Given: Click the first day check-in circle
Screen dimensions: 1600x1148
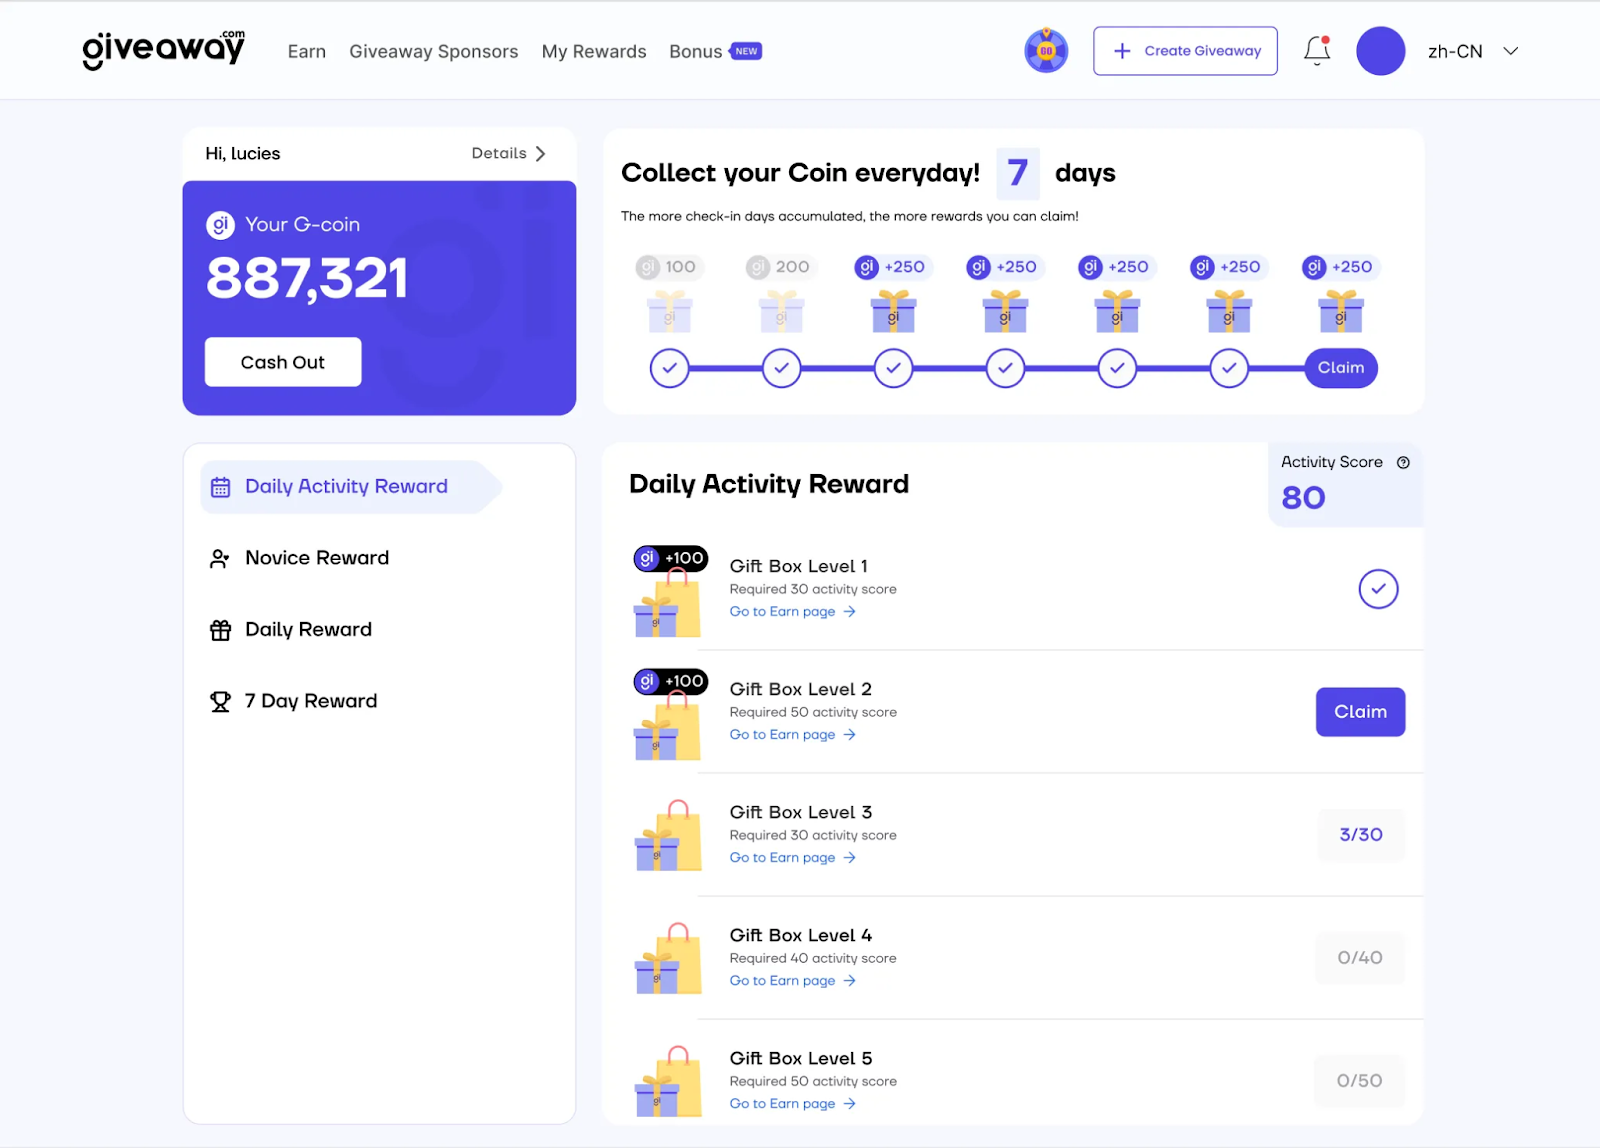Looking at the screenshot, I should [669, 368].
